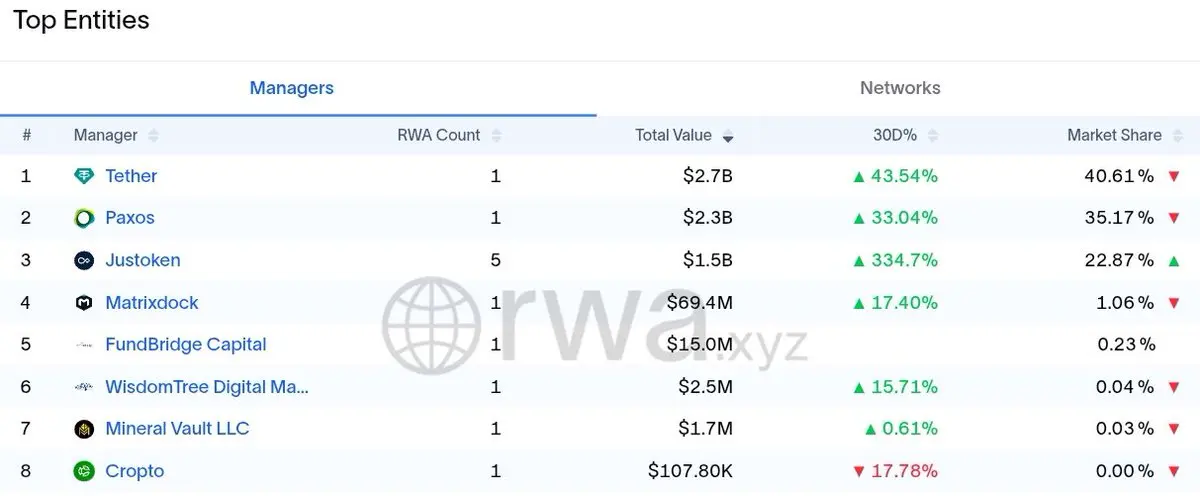Open the Justoken manager link
Screen dimensions: 1200x496
[143, 260]
